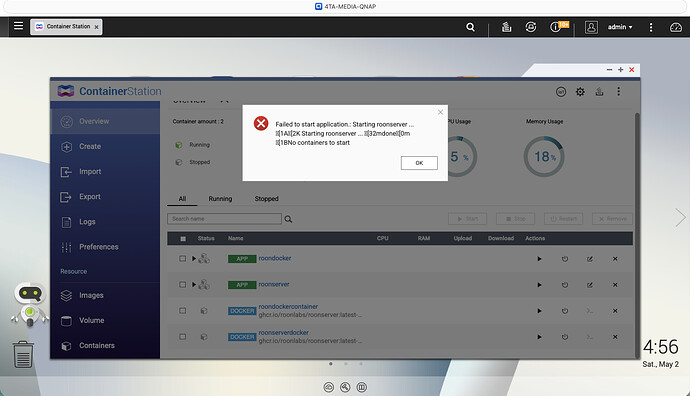This screenshot has width=690, height=396.
Task: Remove the roonserver application
Action: 615,285
